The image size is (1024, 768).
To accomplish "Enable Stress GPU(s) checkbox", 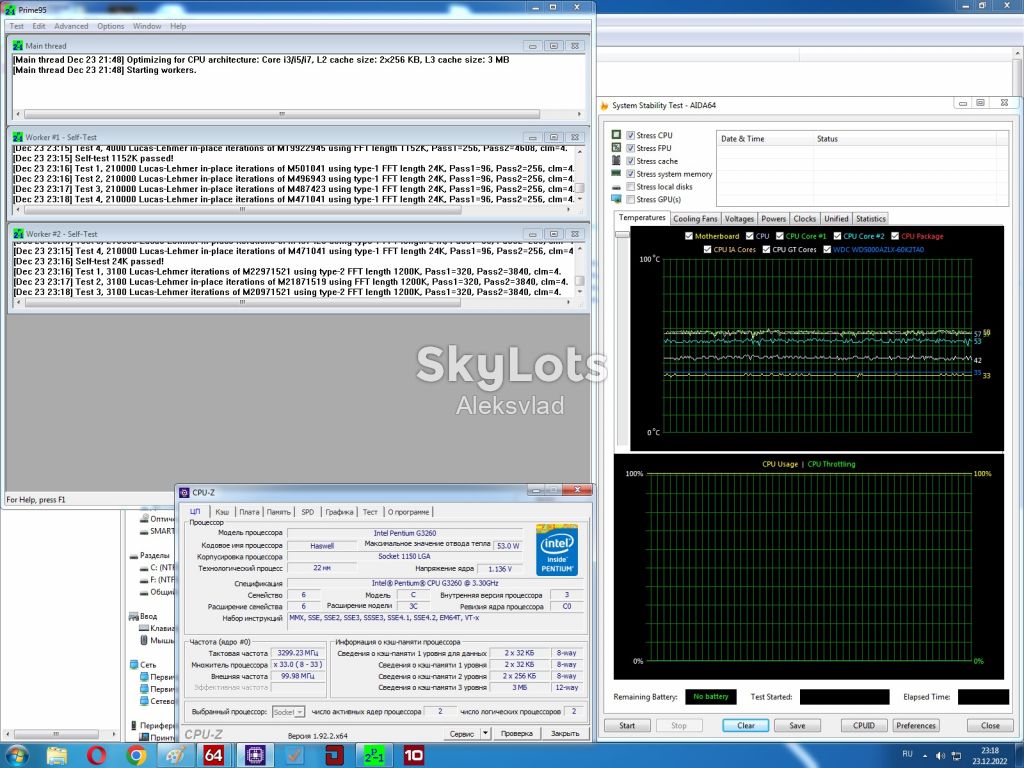I will point(631,199).
